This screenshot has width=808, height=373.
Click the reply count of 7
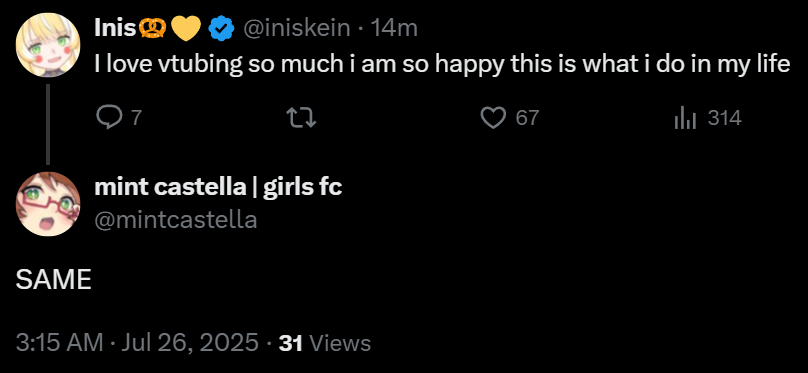pos(136,118)
